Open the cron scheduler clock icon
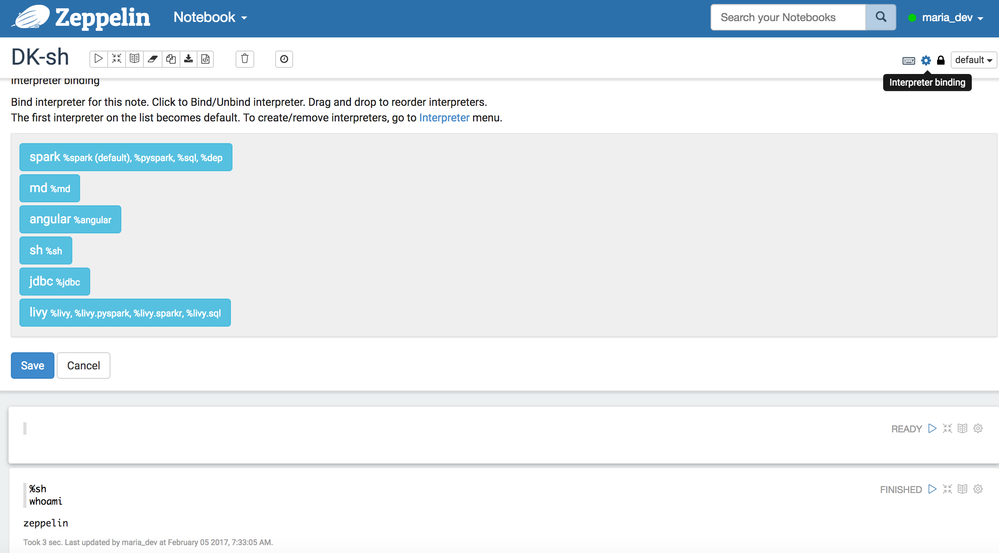999x553 pixels. pyautogui.click(x=284, y=59)
